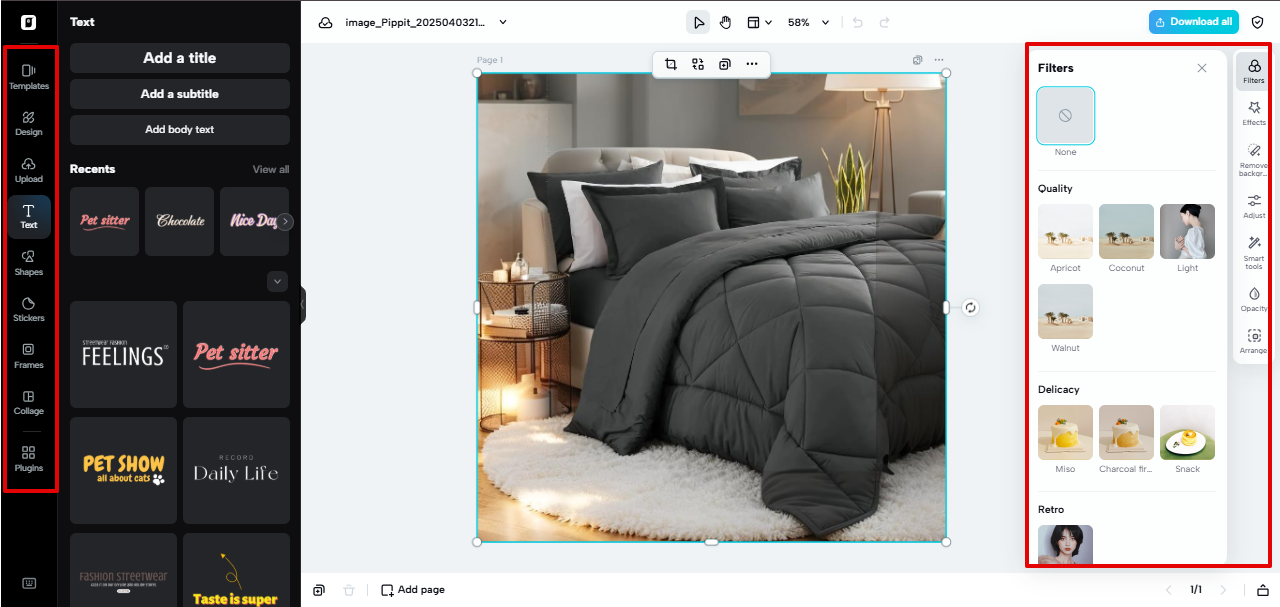Click the crop tool above the image
Image resolution: width=1280 pixels, height=607 pixels.
click(671, 64)
